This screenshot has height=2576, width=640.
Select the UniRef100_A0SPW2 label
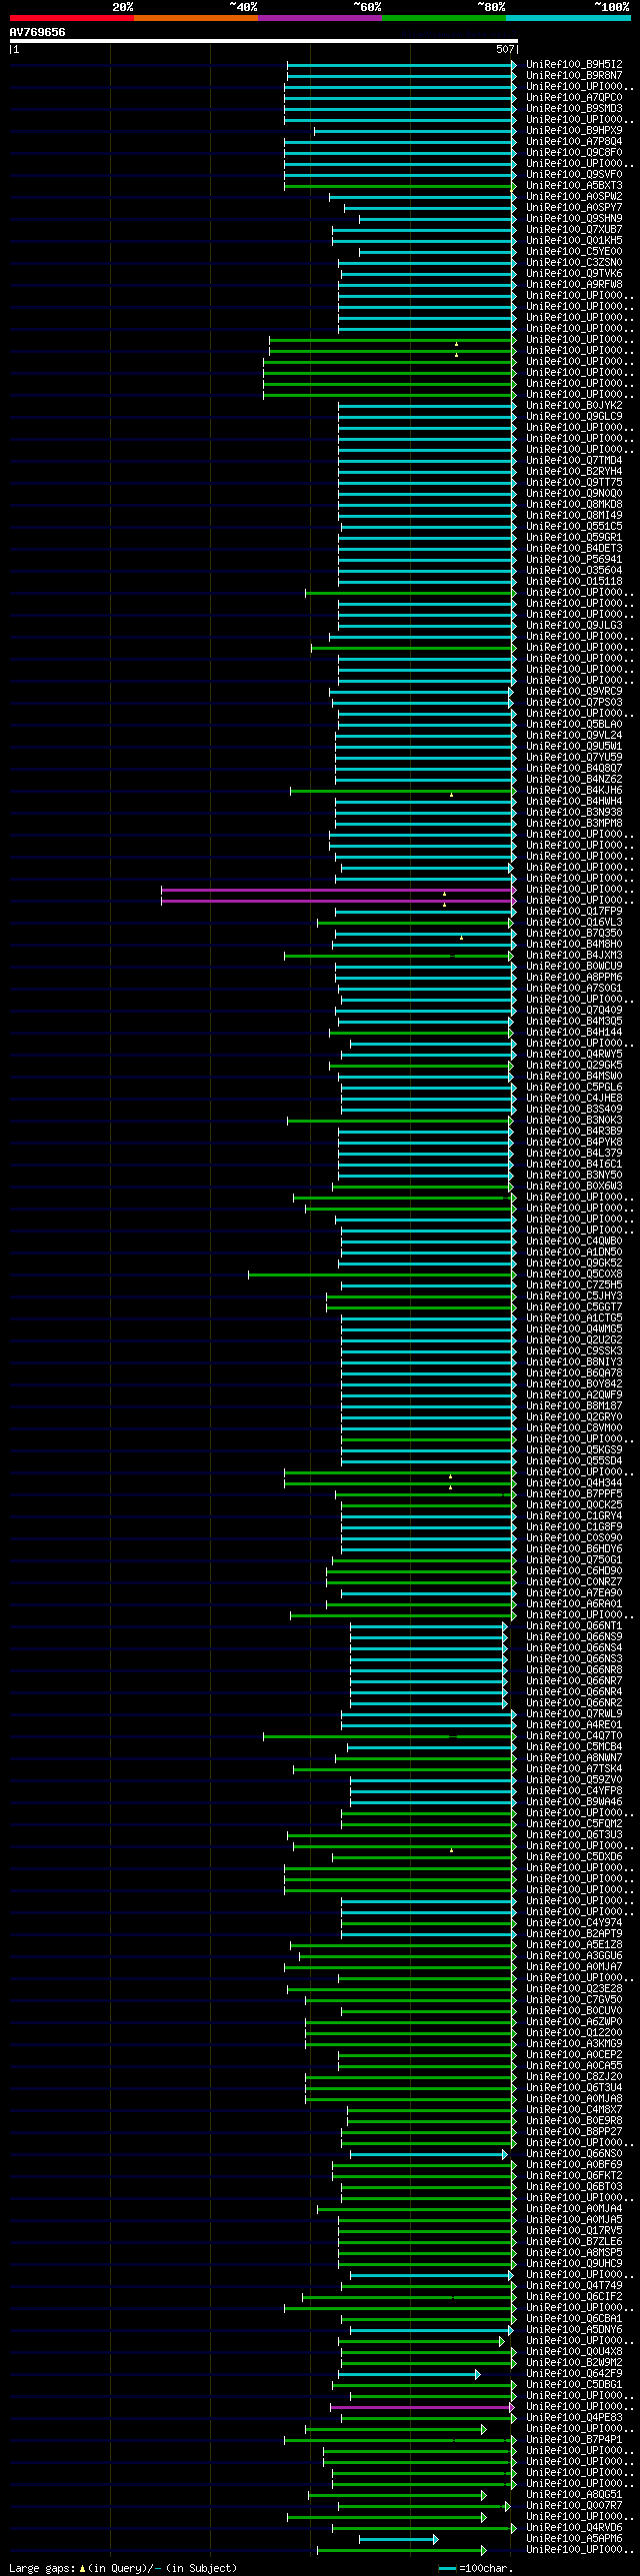click(x=574, y=197)
